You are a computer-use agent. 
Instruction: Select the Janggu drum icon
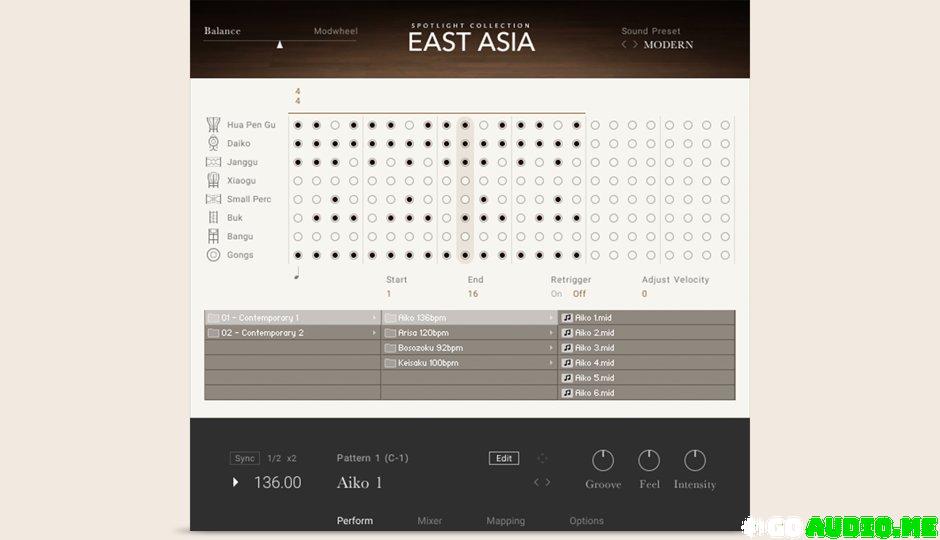pos(213,162)
